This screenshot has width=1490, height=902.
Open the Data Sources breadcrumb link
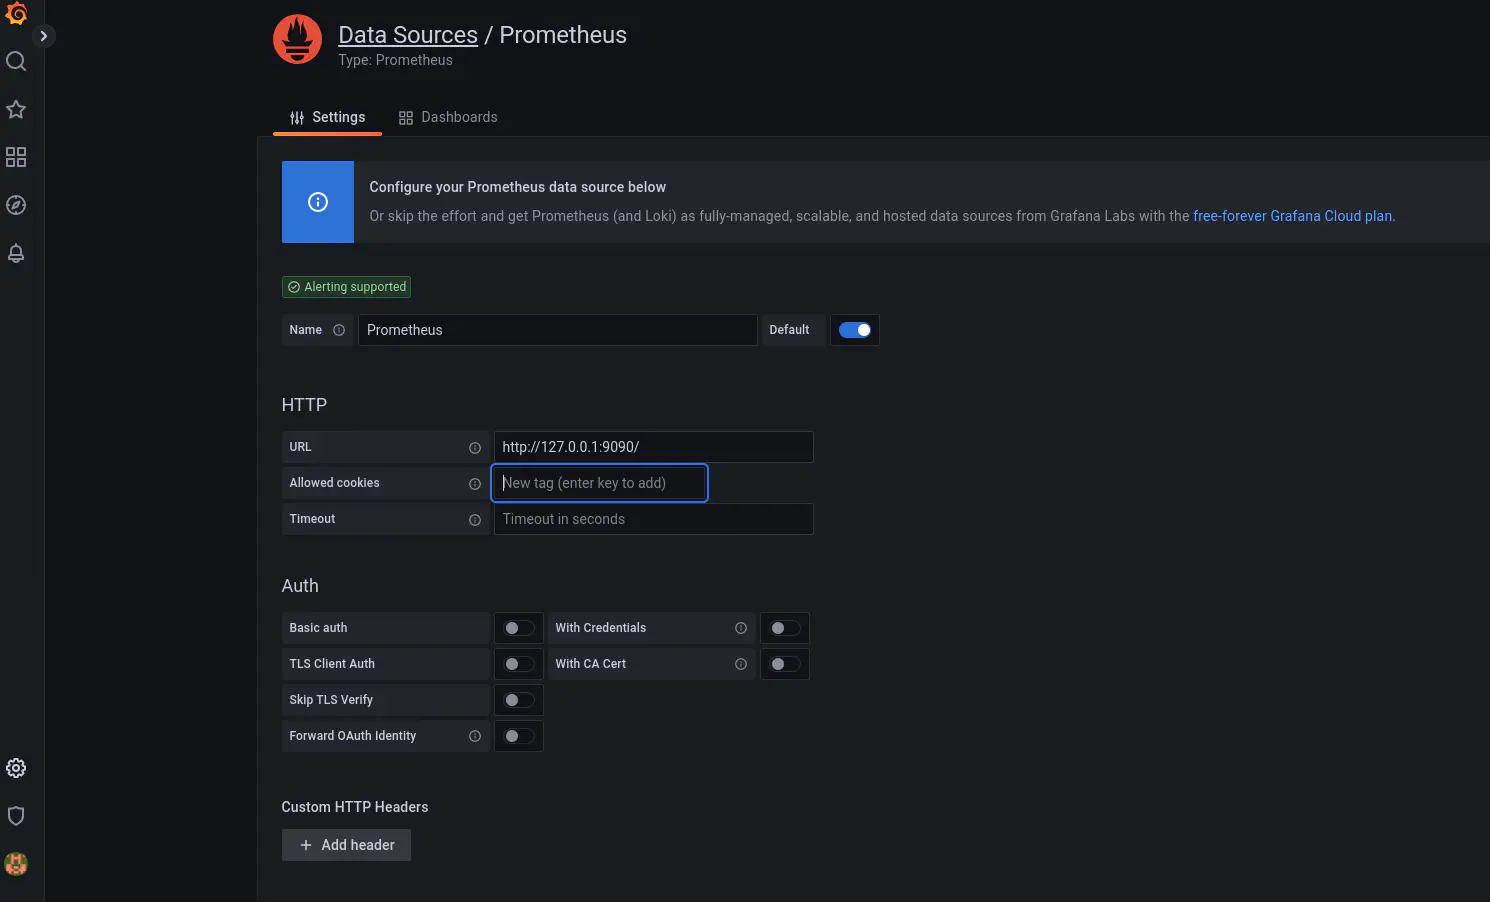point(408,35)
